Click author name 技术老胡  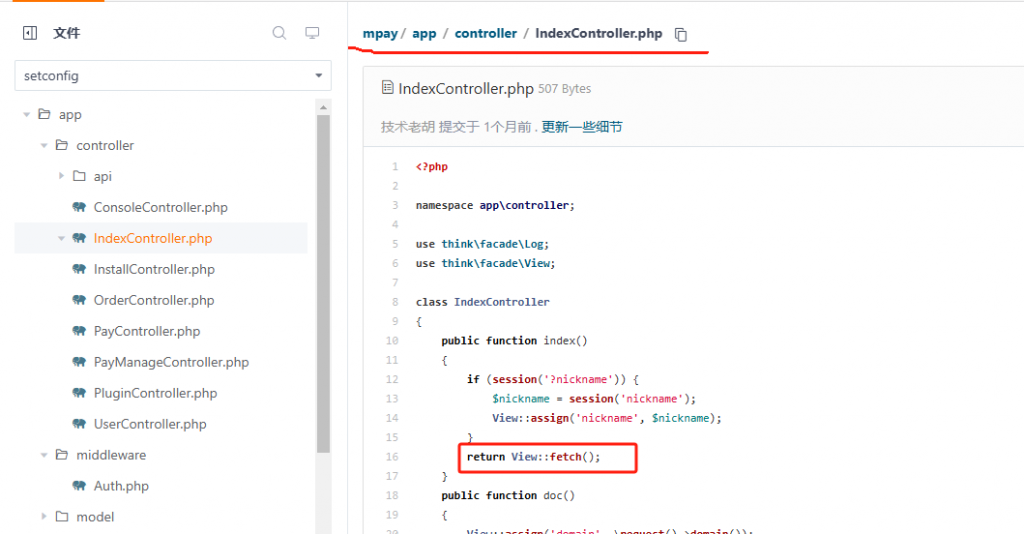click(408, 127)
